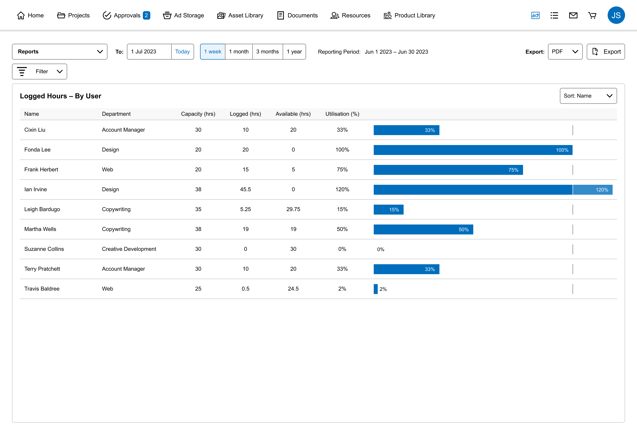Screen dimensions: 637x447
Task: Open the Home page
Action: pos(30,15)
